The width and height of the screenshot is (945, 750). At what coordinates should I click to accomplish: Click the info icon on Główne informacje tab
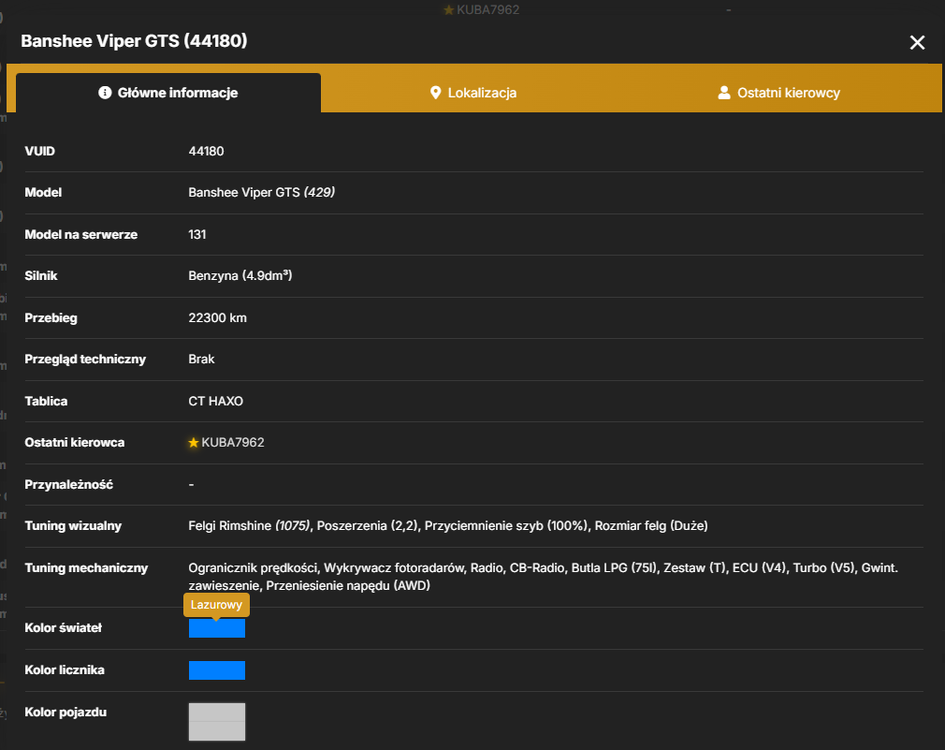pos(105,92)
